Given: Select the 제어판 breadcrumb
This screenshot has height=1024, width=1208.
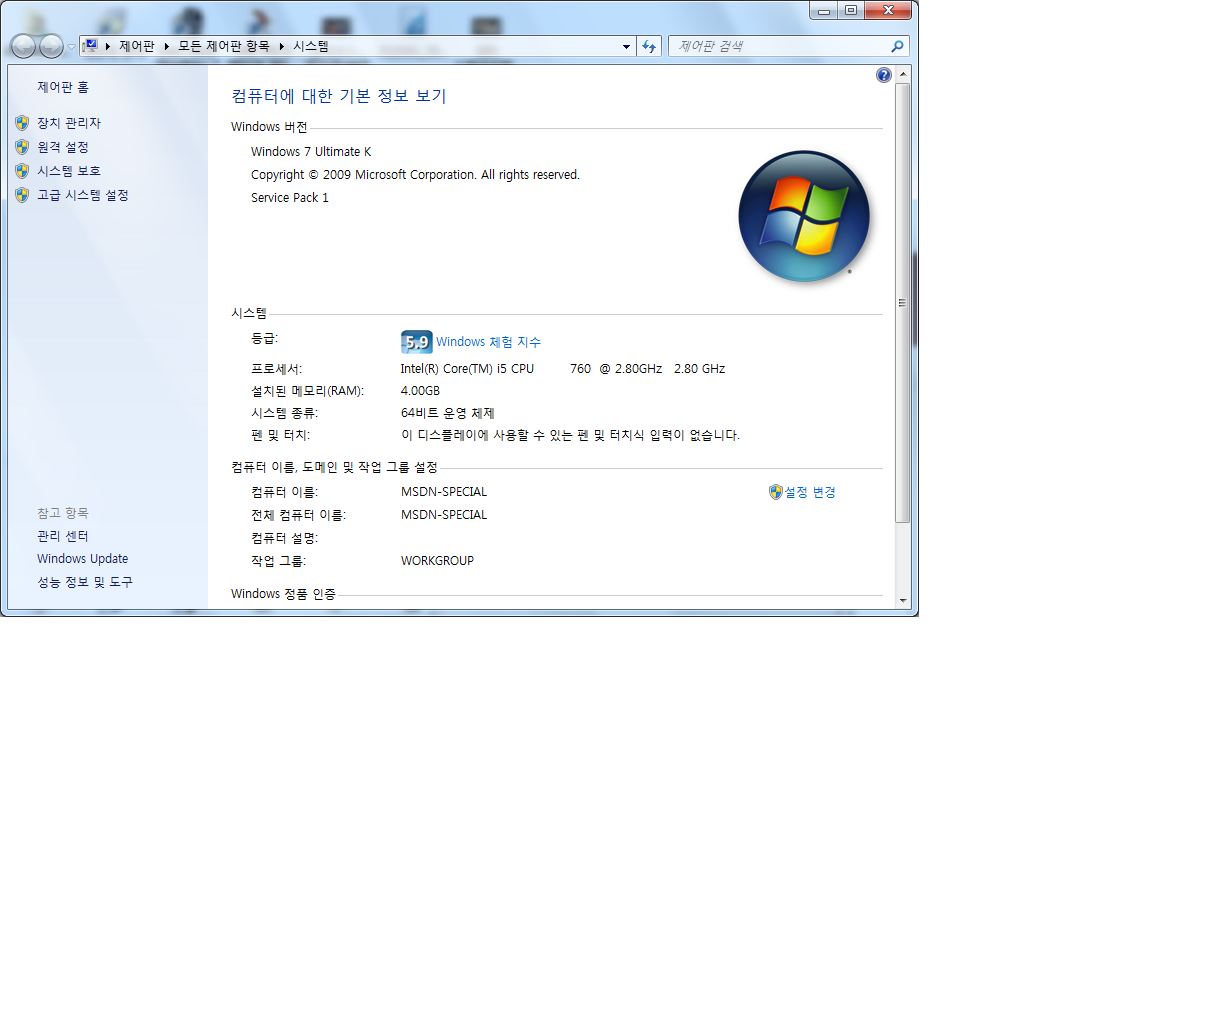Looking at the screenshot, I should pos(137,46).
